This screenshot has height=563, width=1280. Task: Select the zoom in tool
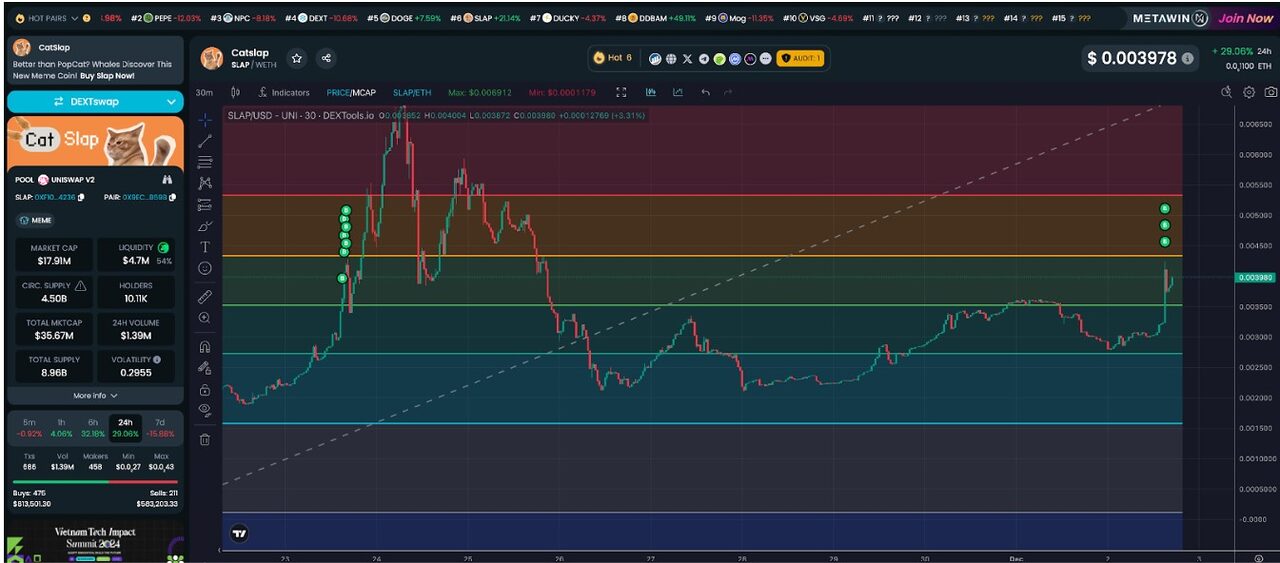coord(205,318)
